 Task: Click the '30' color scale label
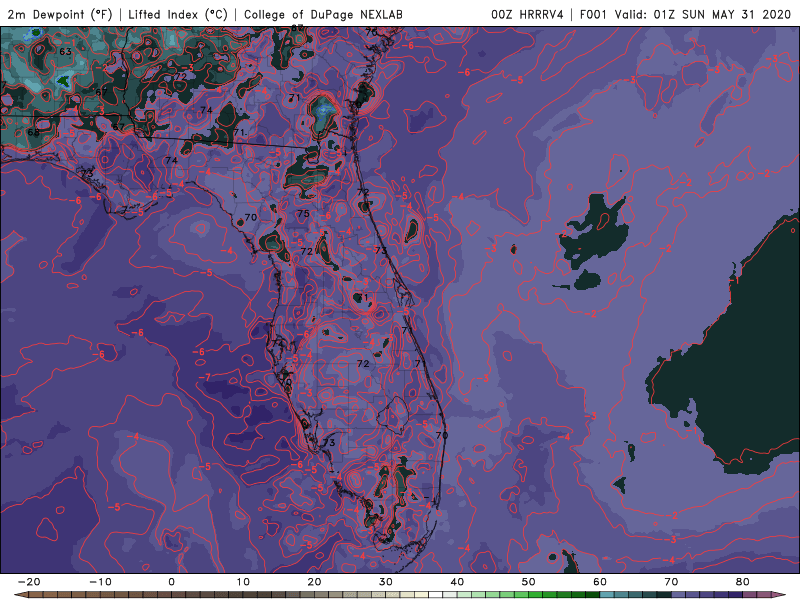[386, 582]
